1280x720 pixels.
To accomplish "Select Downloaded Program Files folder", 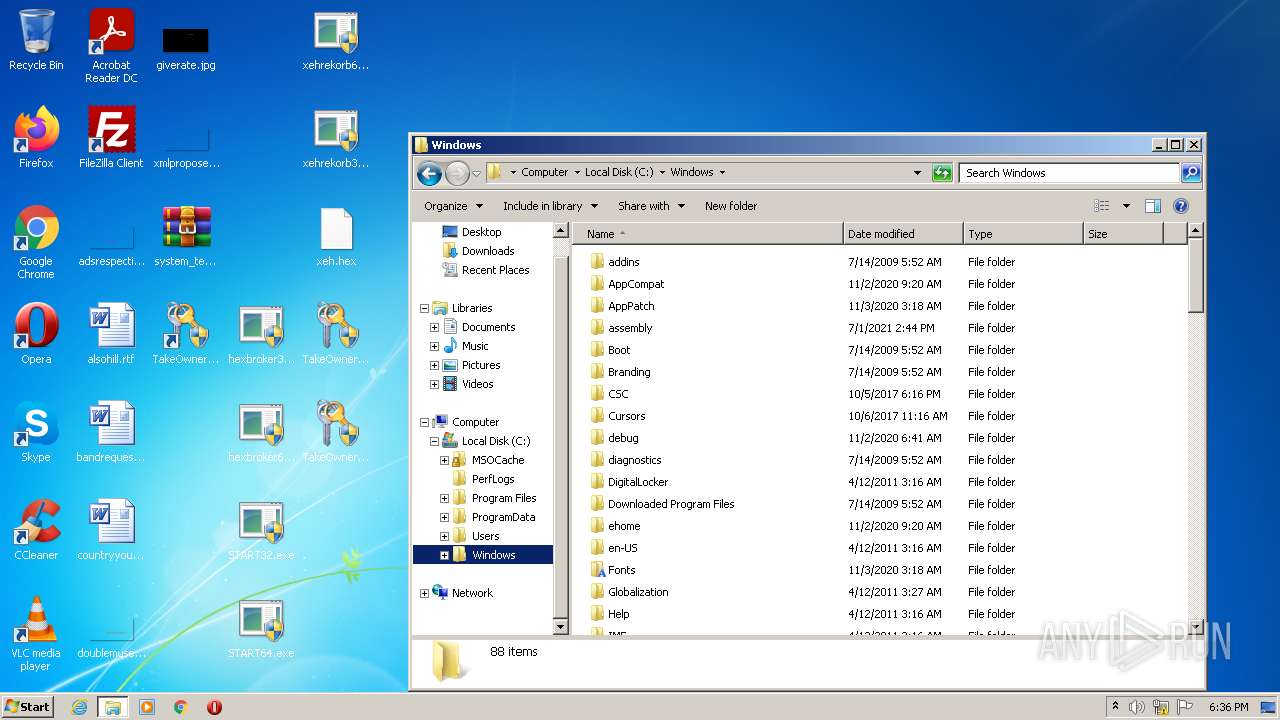I will coord(880,504).
